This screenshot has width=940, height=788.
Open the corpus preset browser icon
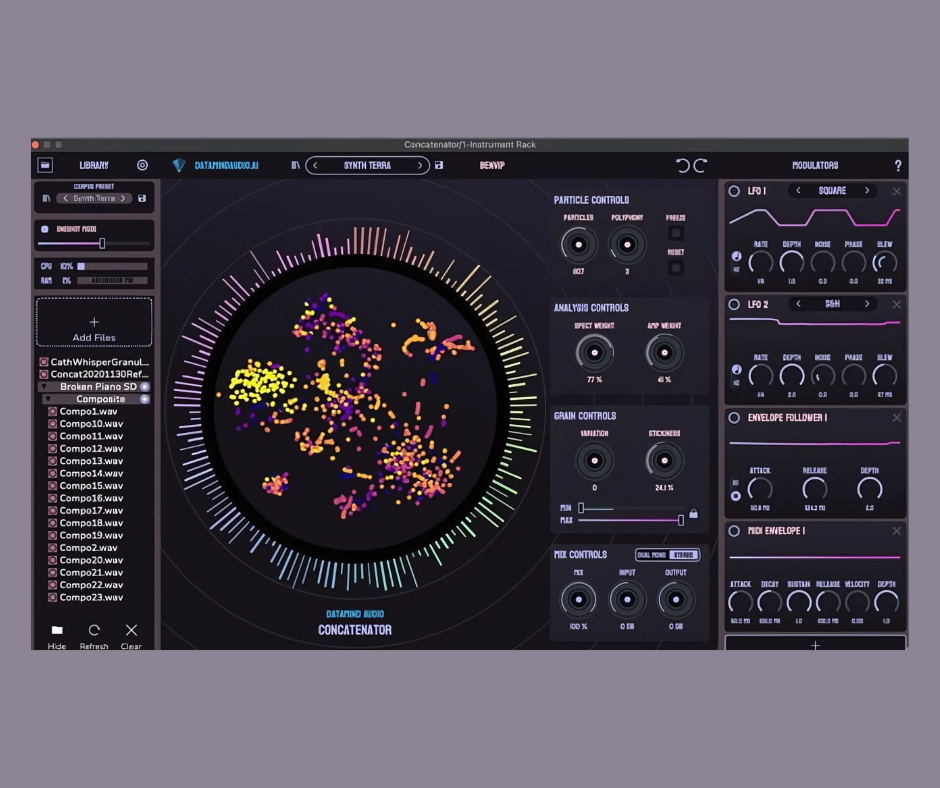[x=46, y=198]
